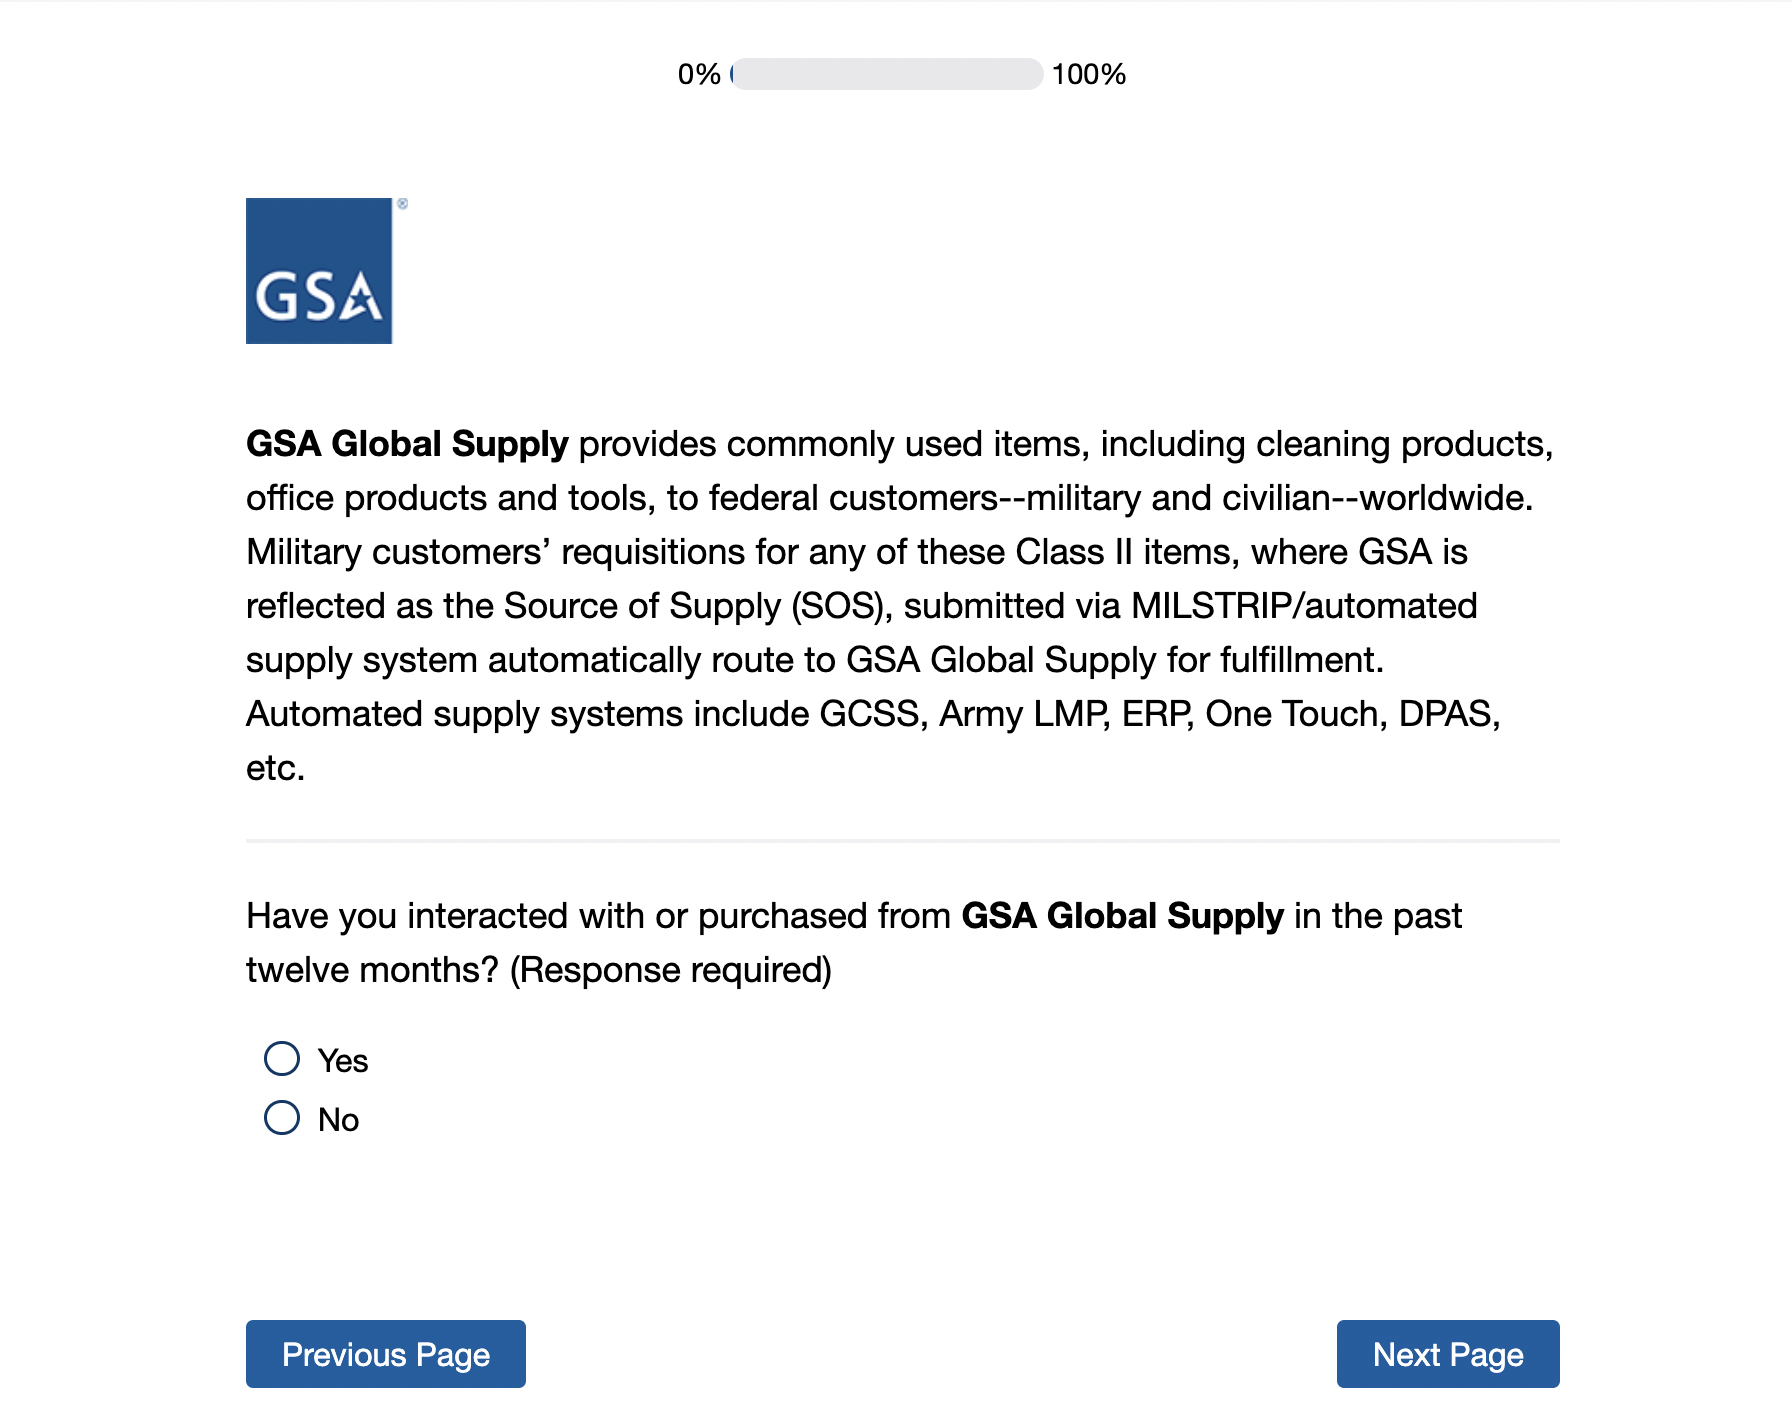
Task: Click the word "MILSTRIP/automated" in the paragraph
Action: [1304, 606]
